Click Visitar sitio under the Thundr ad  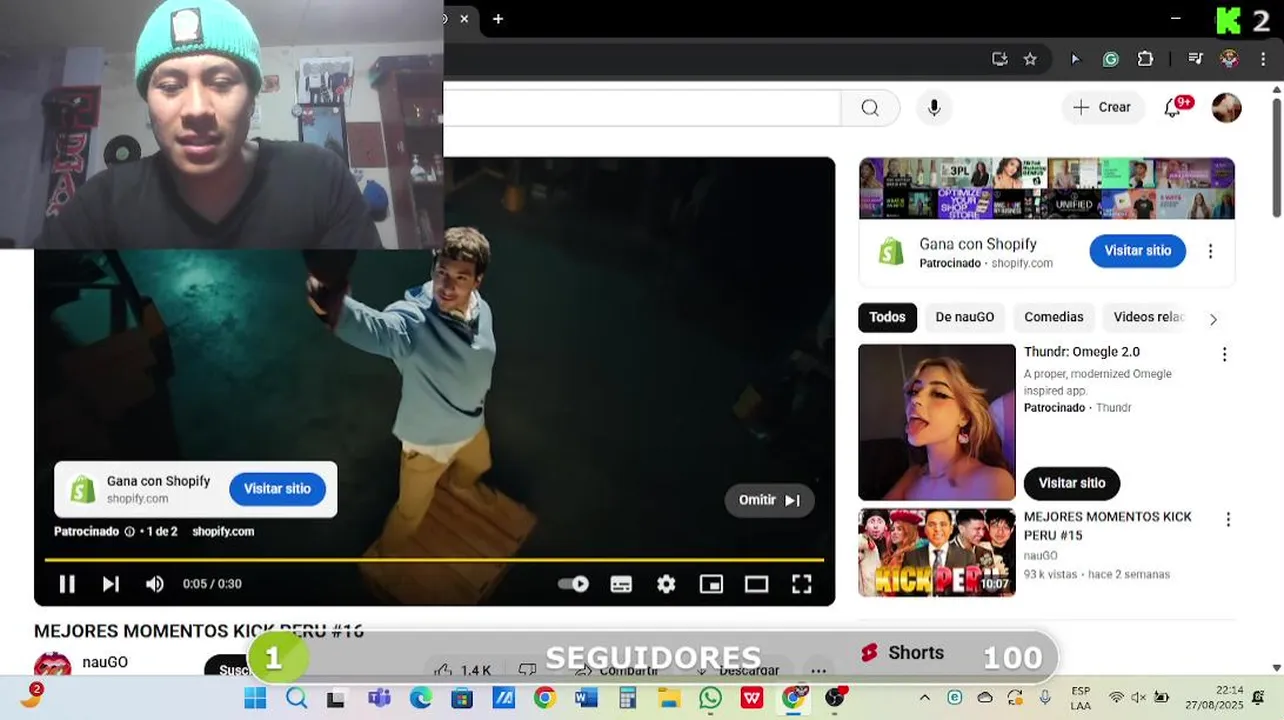click(x=1072, y=483)
